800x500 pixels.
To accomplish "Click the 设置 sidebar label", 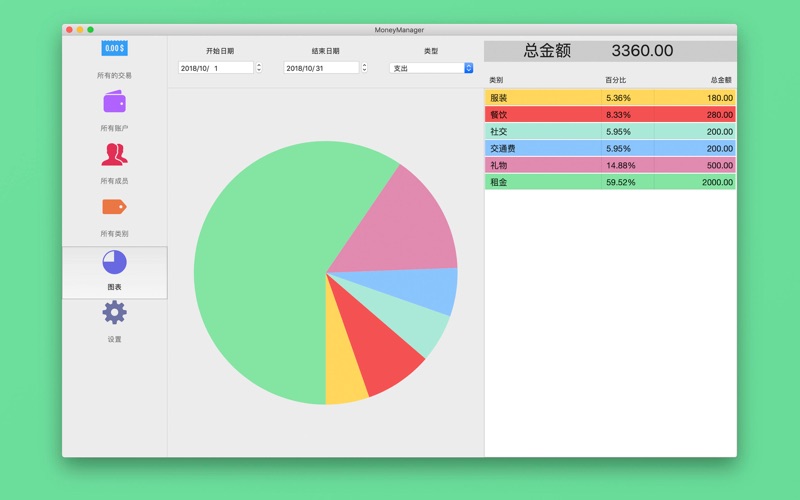I will [114, 339].
